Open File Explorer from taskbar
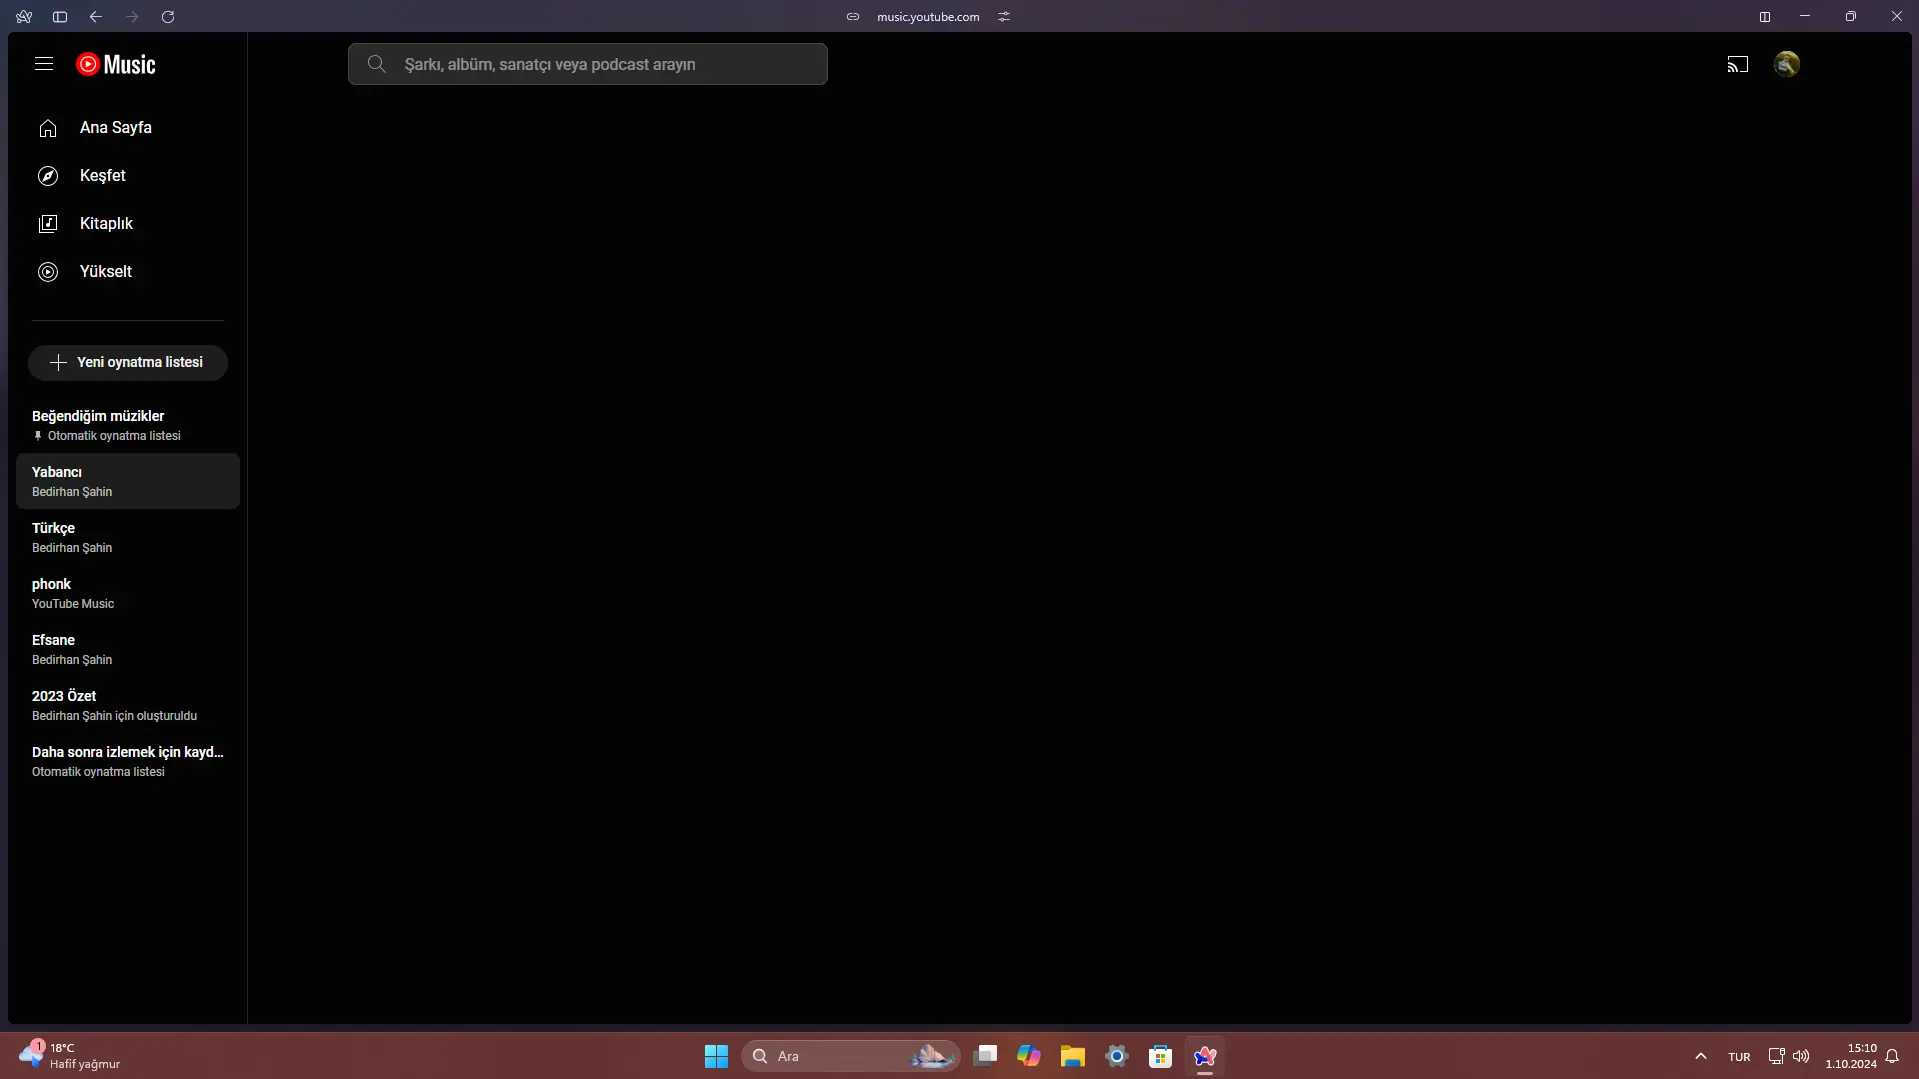Viewport: 1919px width, 1079px height. pyautogui.click(x=1073, y=1056)
